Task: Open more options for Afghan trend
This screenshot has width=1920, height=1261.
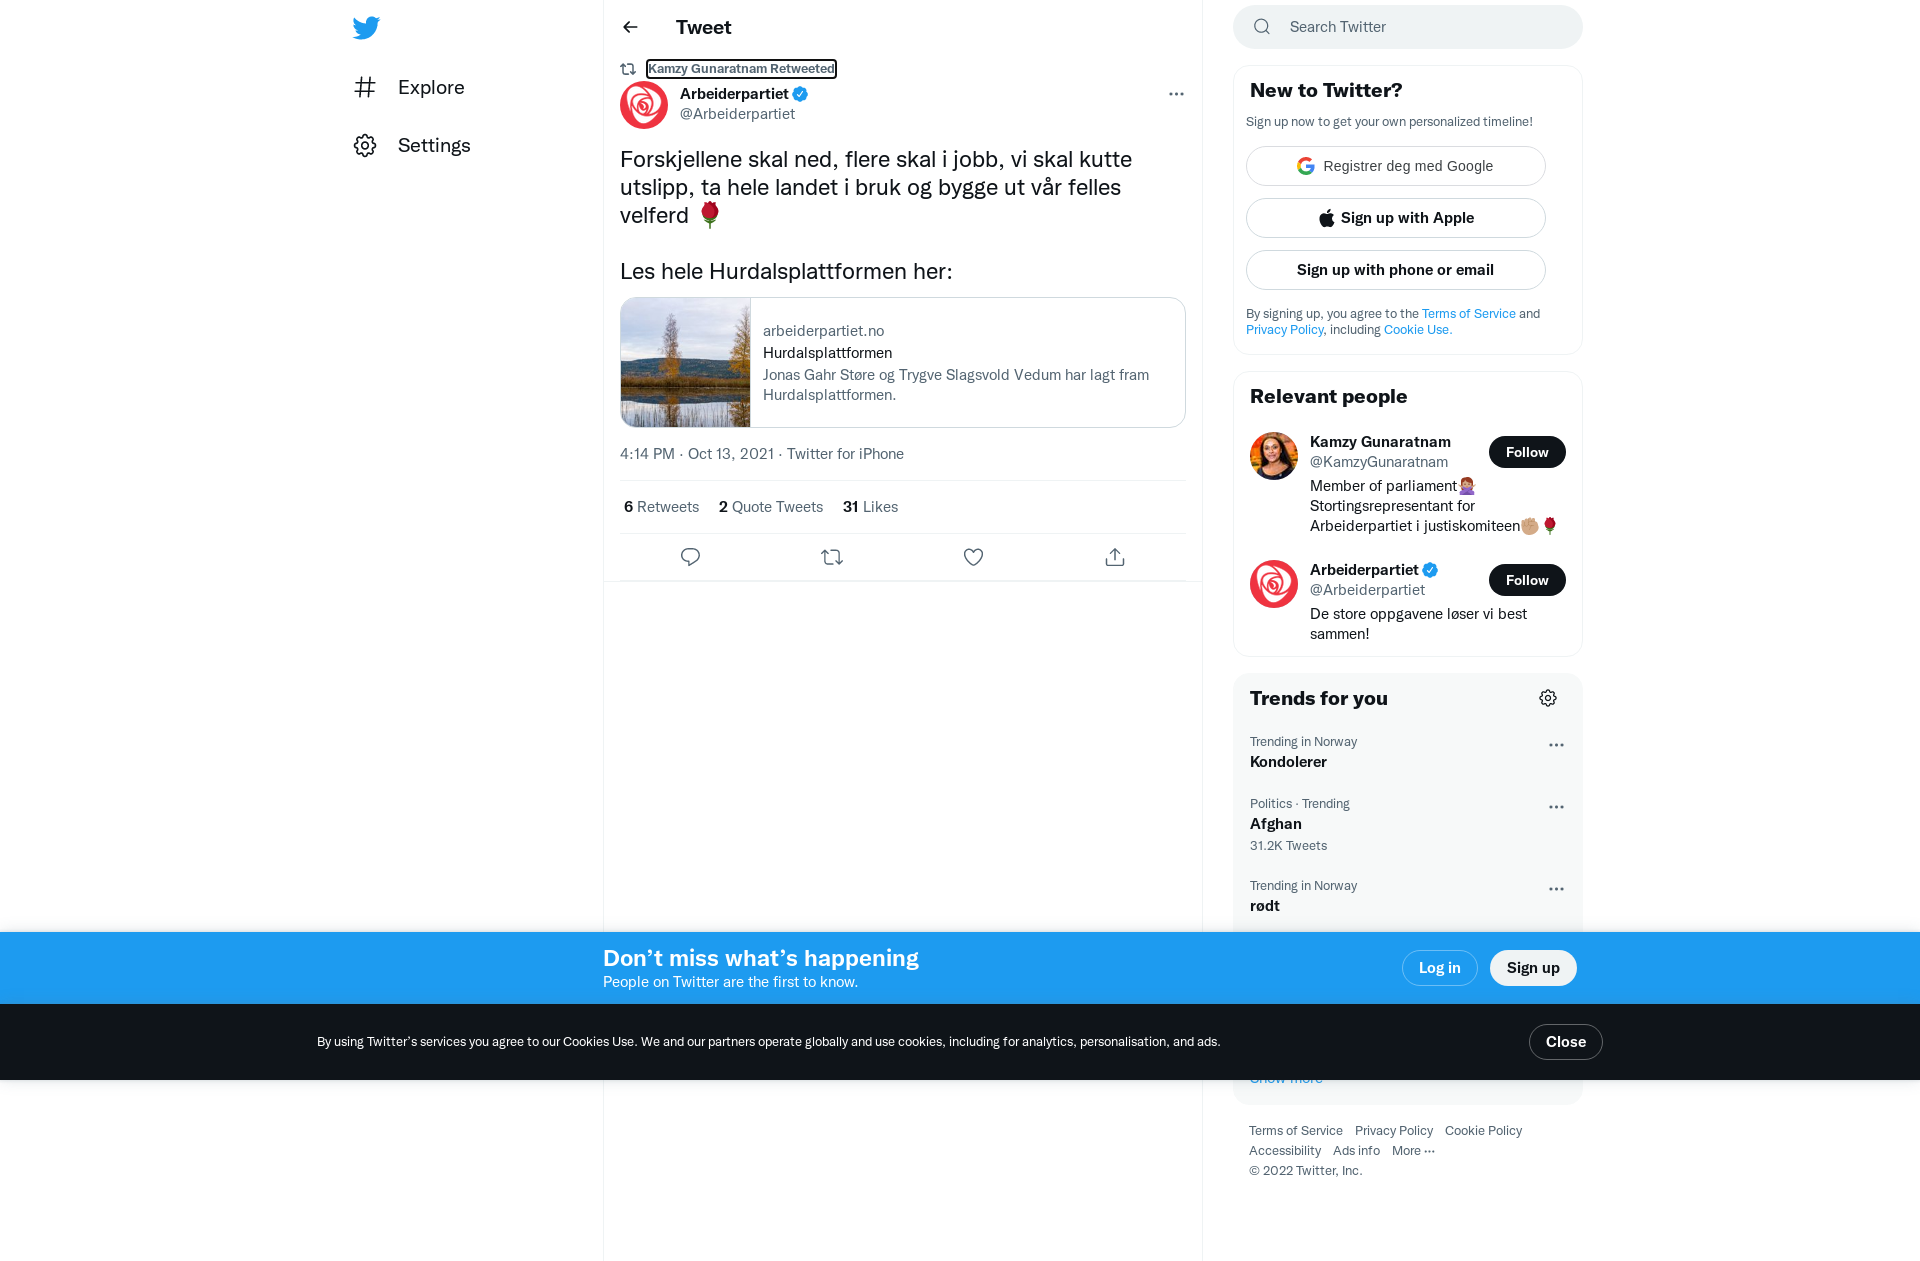Action: tap(1556, 807)
